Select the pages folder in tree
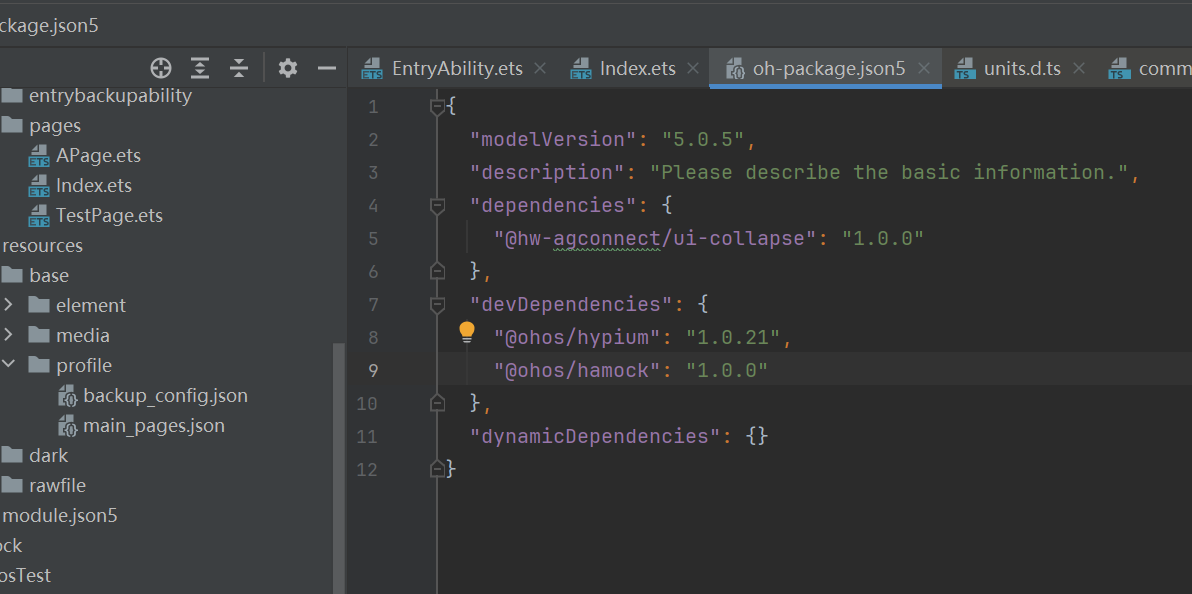 click(x=55, y=125)
